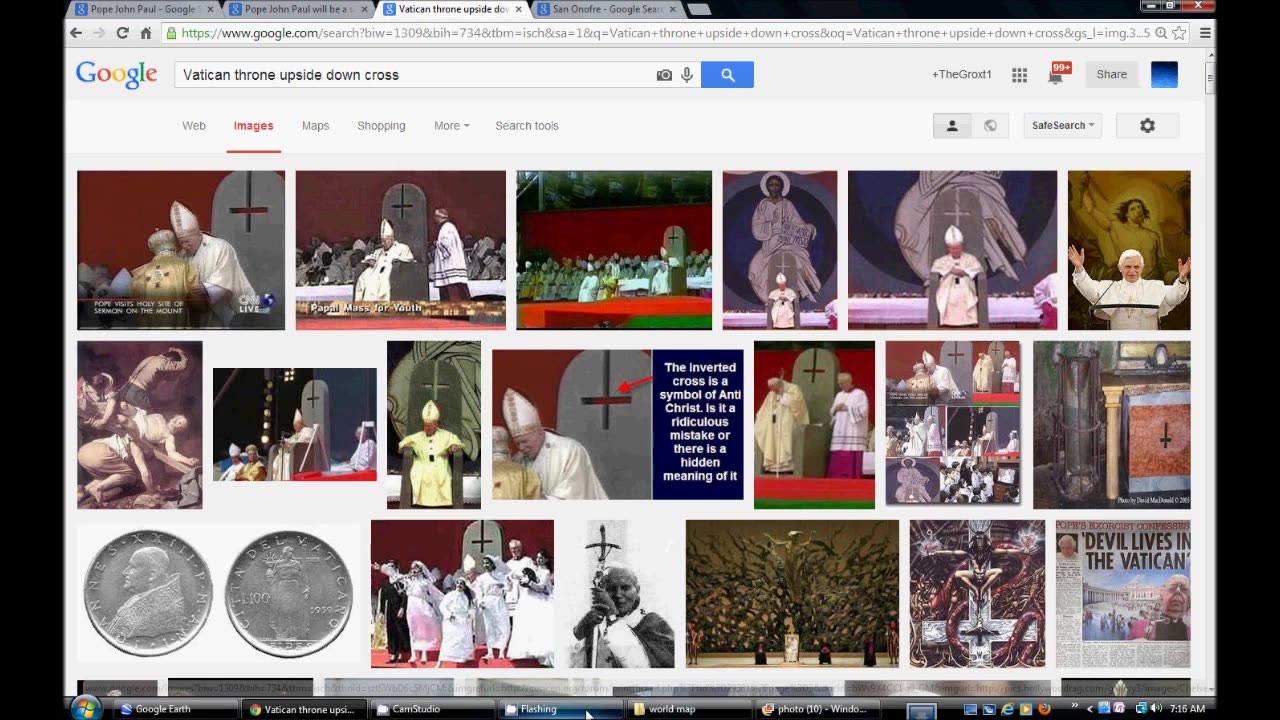
Task: Hide personal results with globe icon
Action: [x=990, y=126]
